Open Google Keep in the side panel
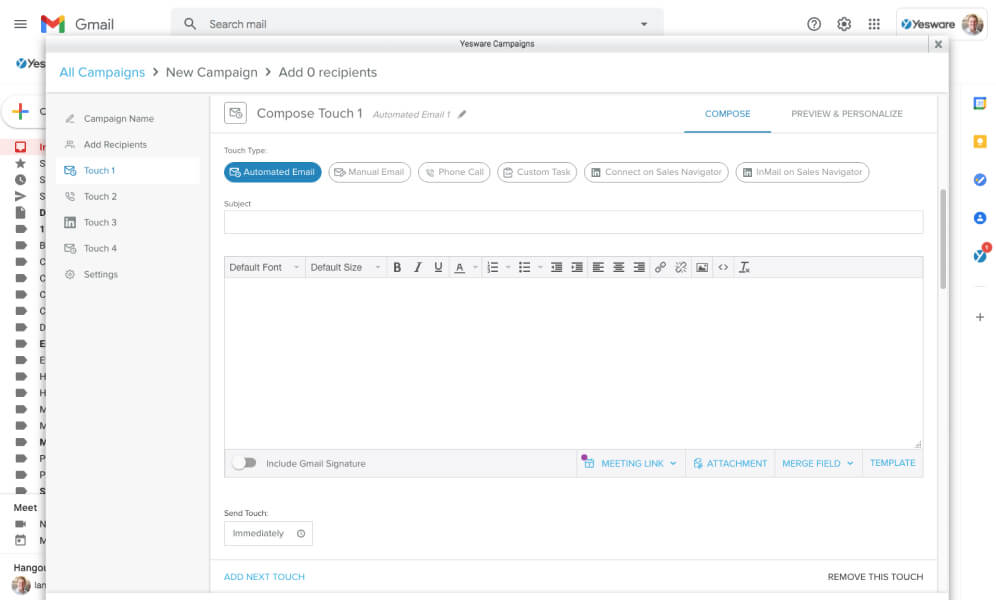 coord(979,142)
